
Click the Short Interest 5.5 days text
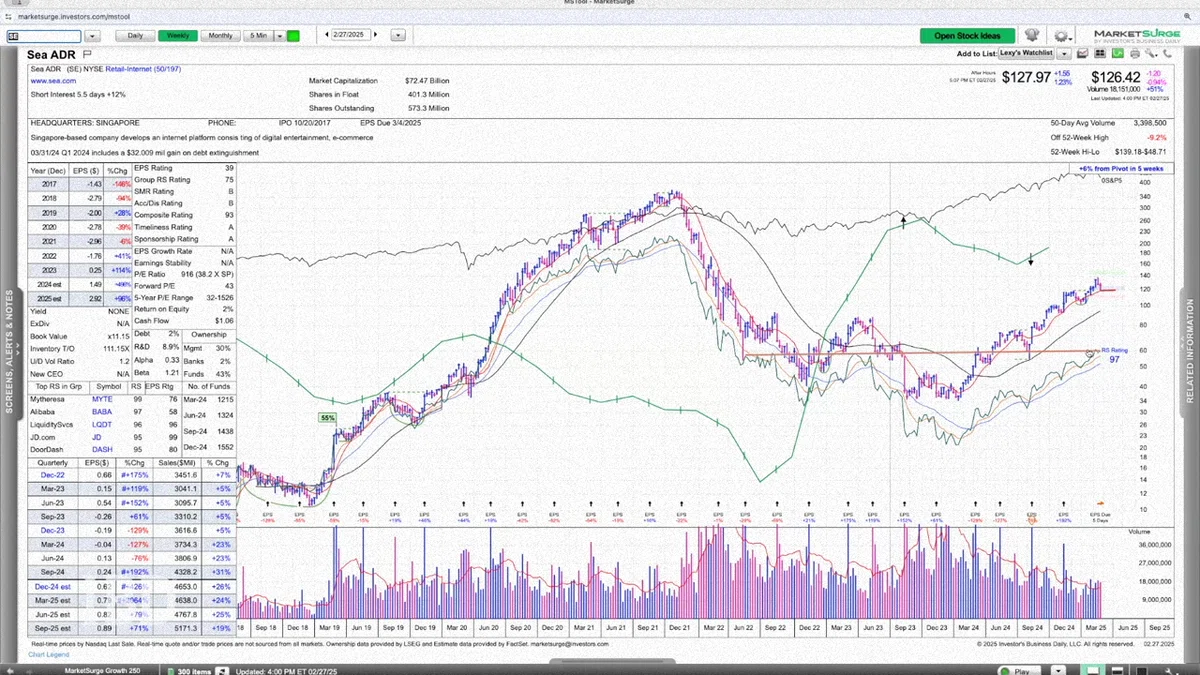78,94
